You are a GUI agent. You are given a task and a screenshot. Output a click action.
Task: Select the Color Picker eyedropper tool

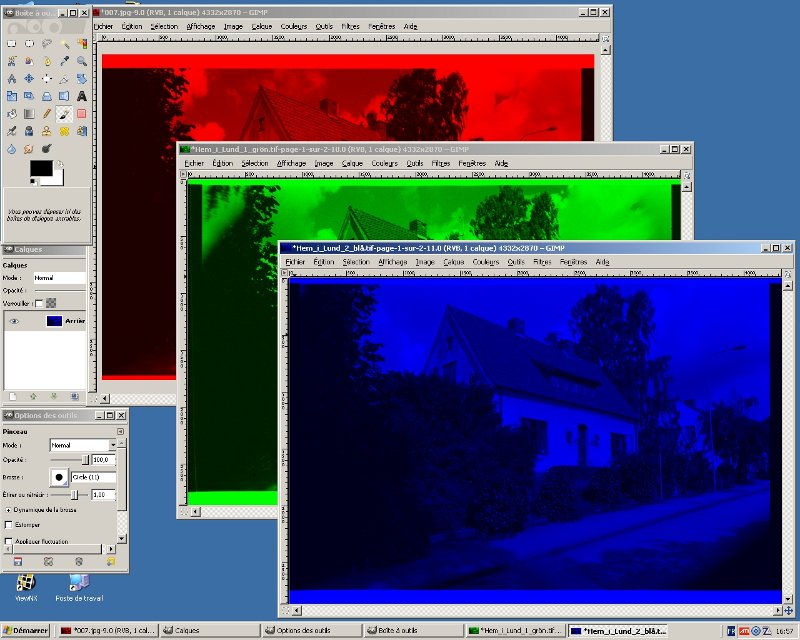[x=65, y=61]
